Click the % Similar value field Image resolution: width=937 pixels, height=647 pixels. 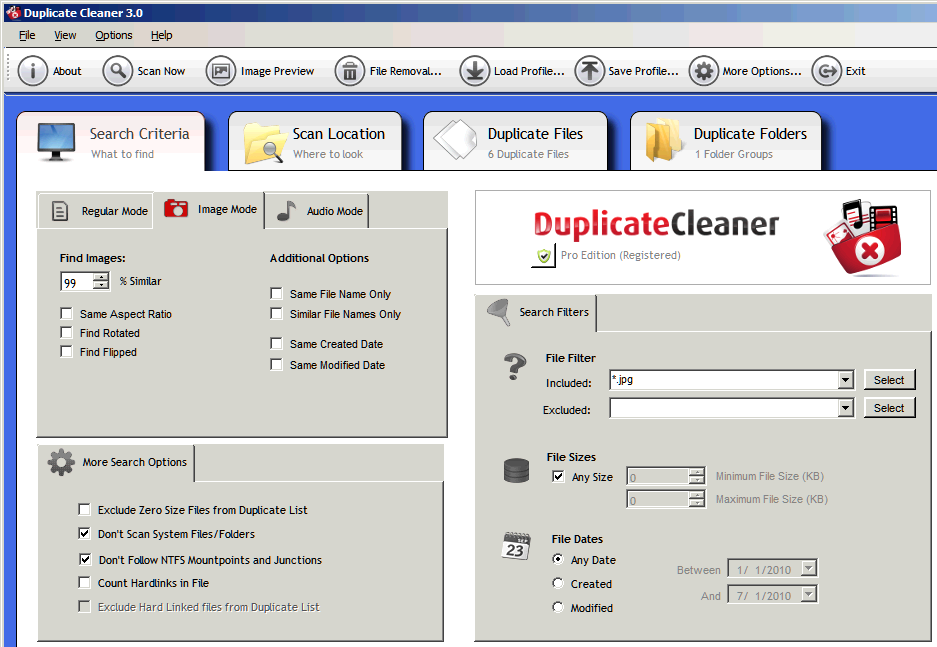click(77, 281)
